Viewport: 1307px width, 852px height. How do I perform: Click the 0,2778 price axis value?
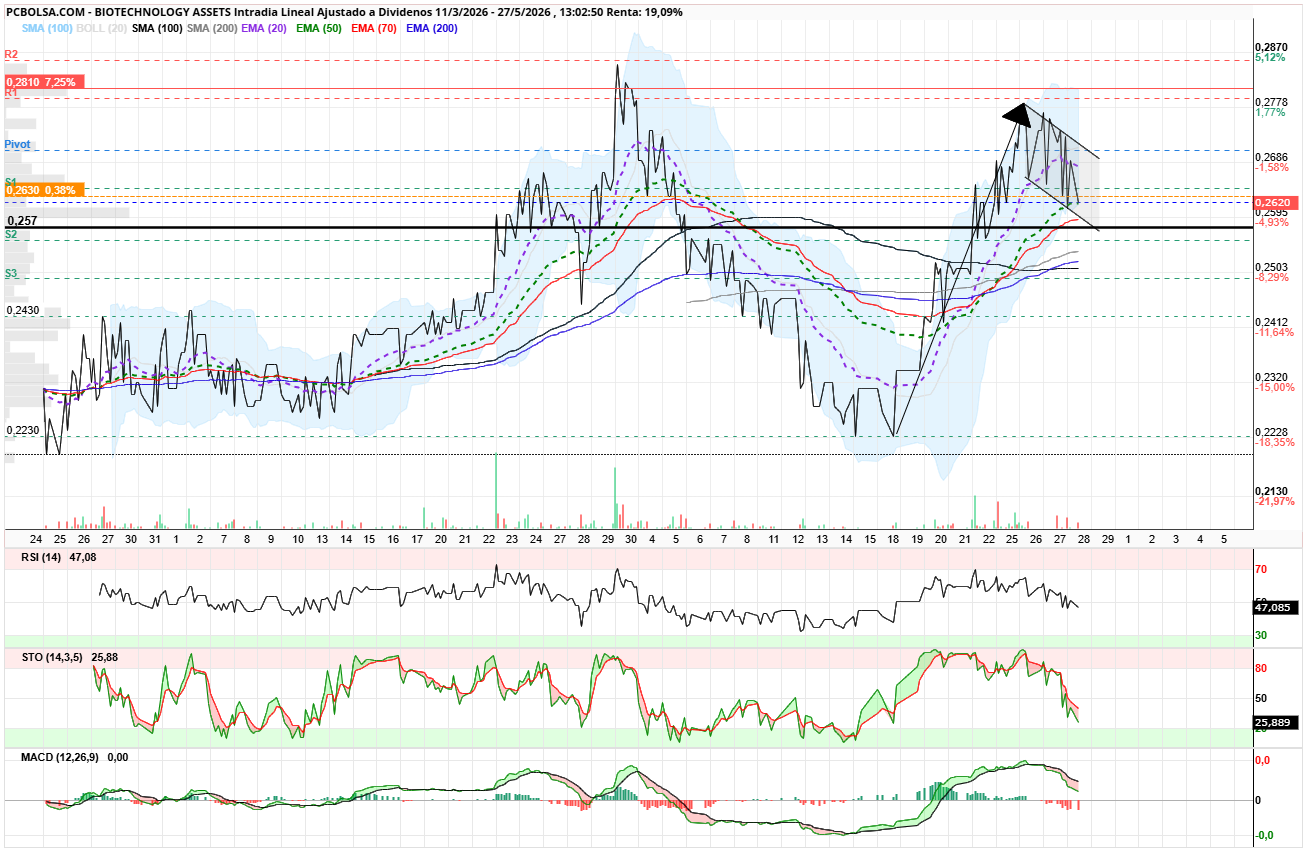pyautogui.click(x=1271, y=102)
